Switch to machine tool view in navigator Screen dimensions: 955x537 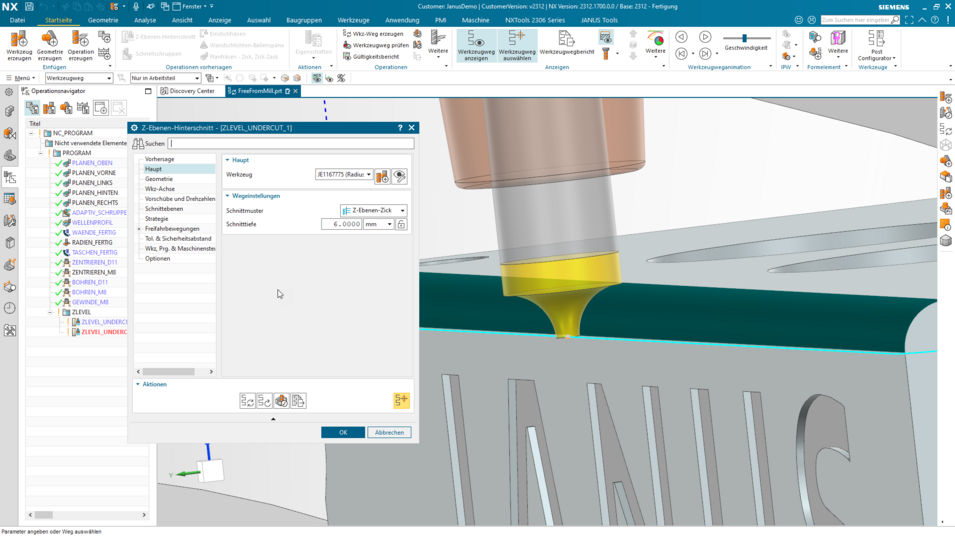[49, 108]
